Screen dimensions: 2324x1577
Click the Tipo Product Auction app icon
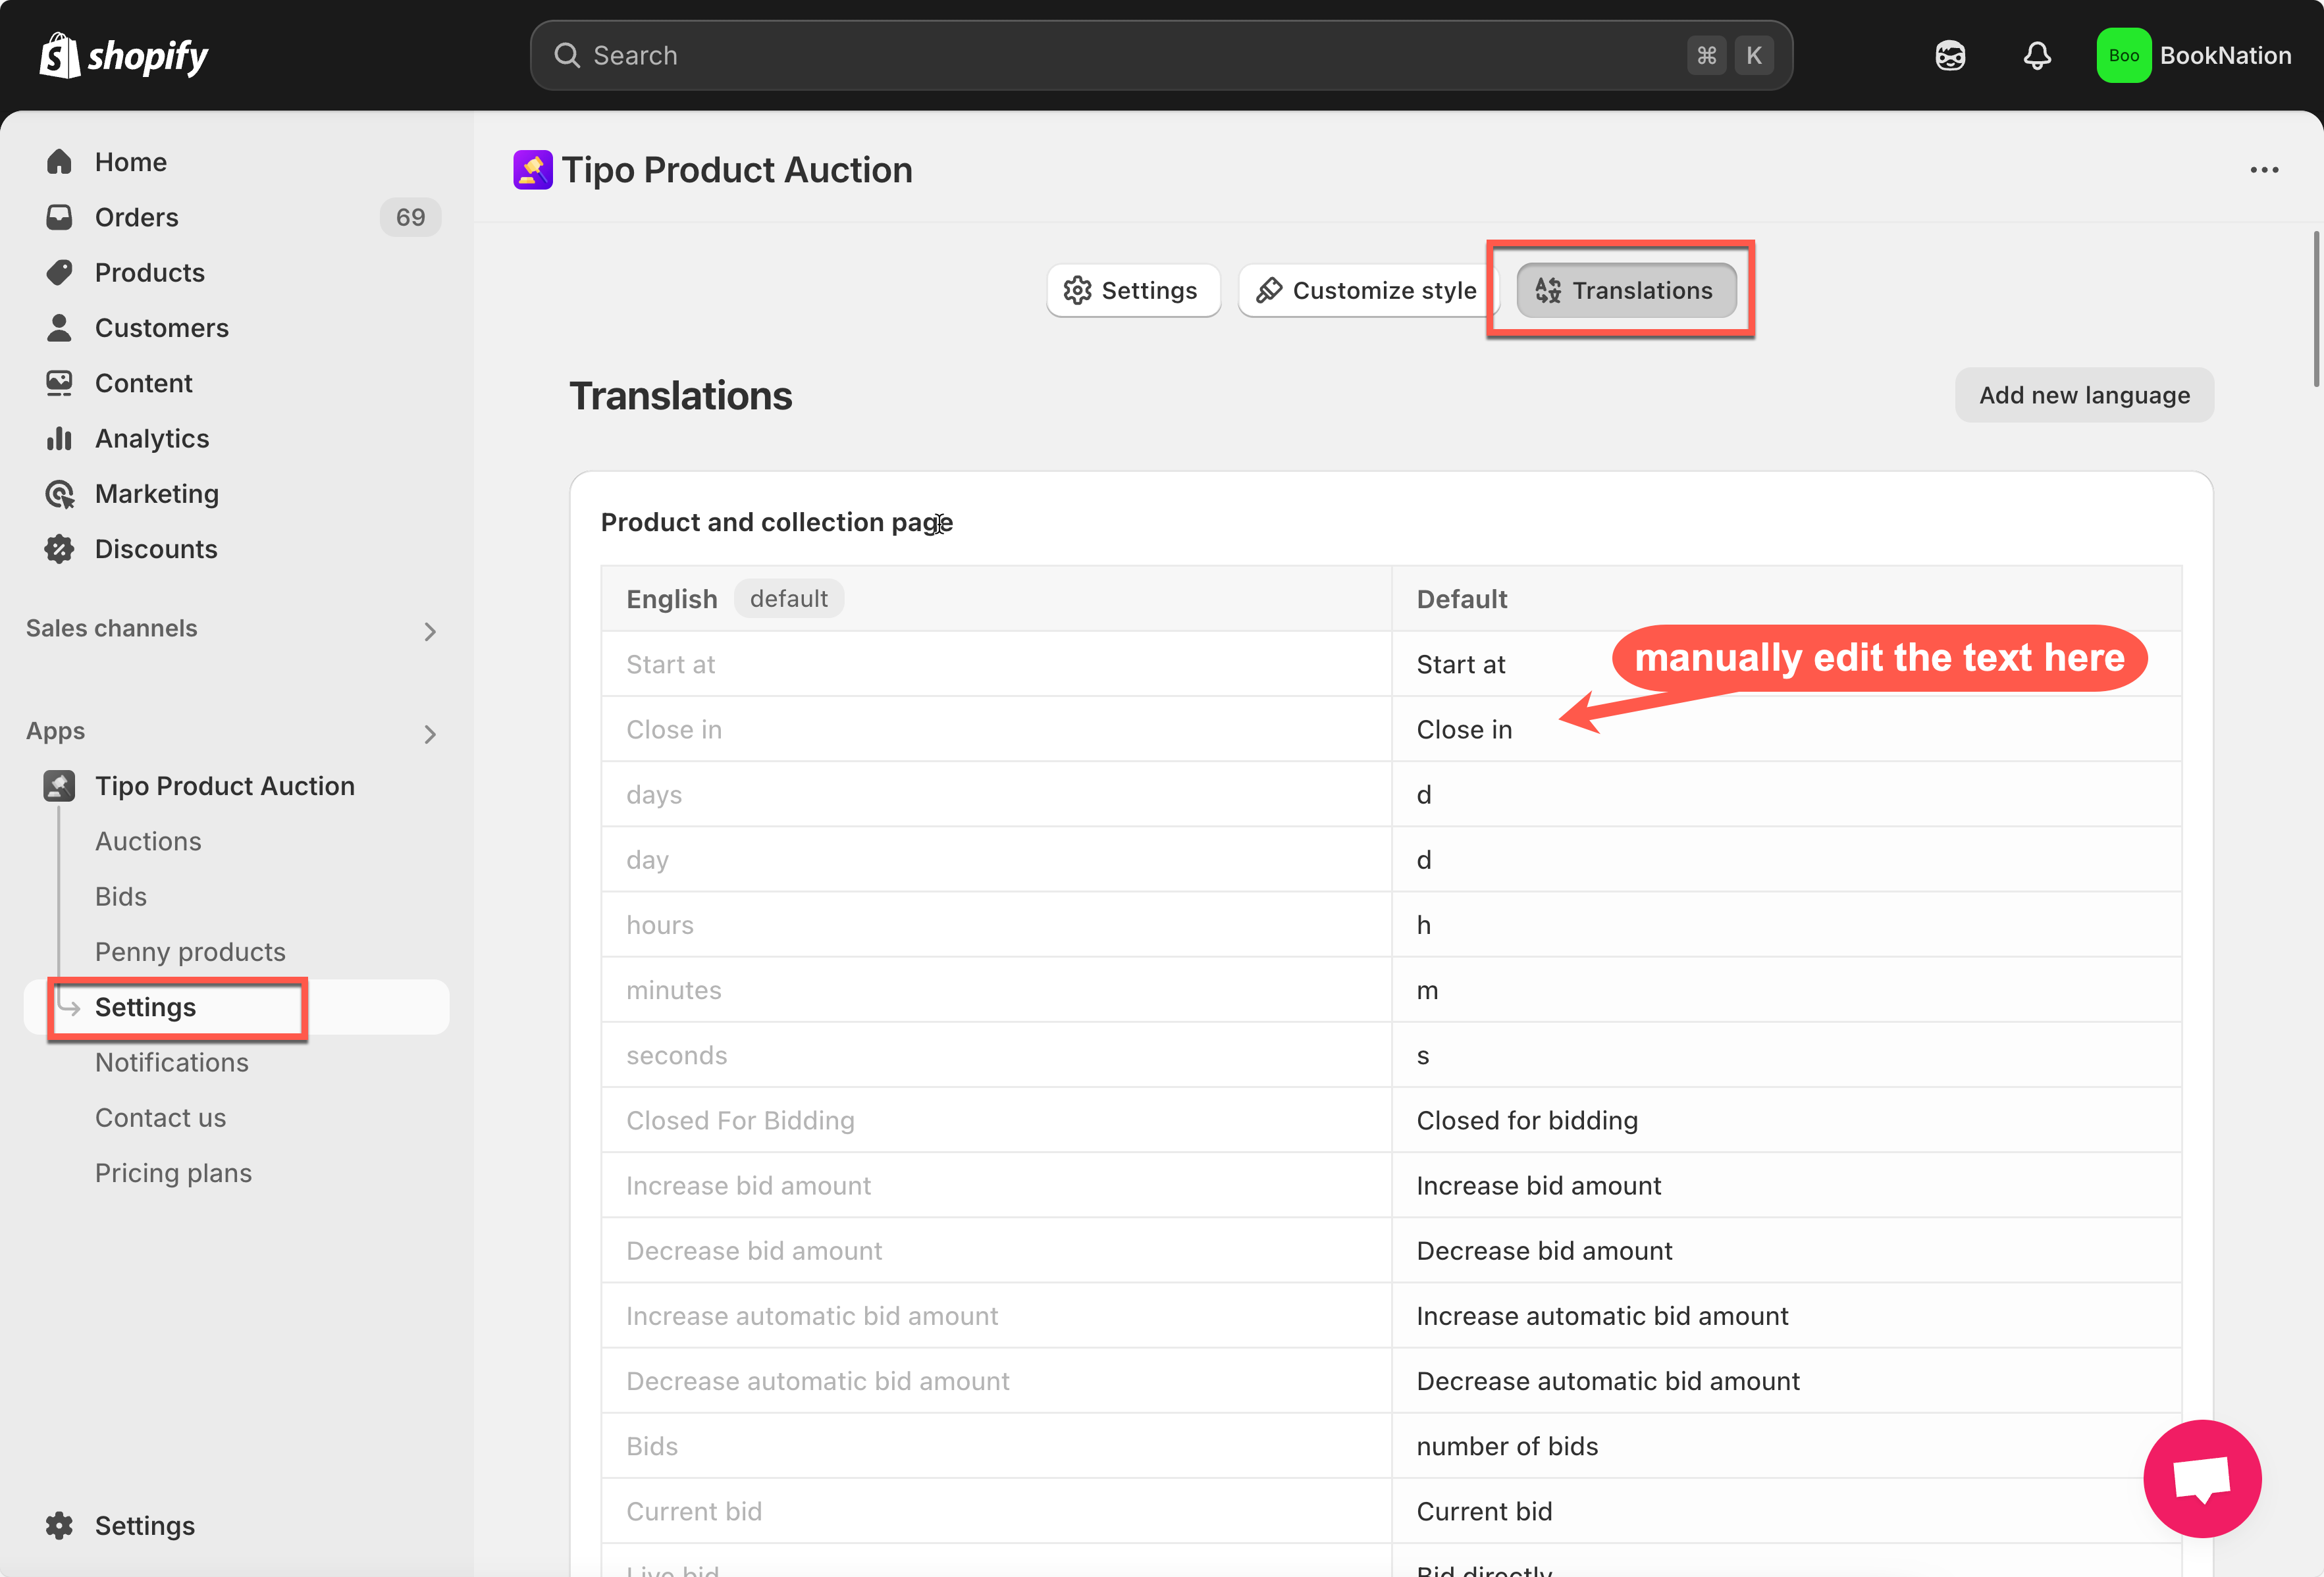pyautogui.click(x=532, y=170)
